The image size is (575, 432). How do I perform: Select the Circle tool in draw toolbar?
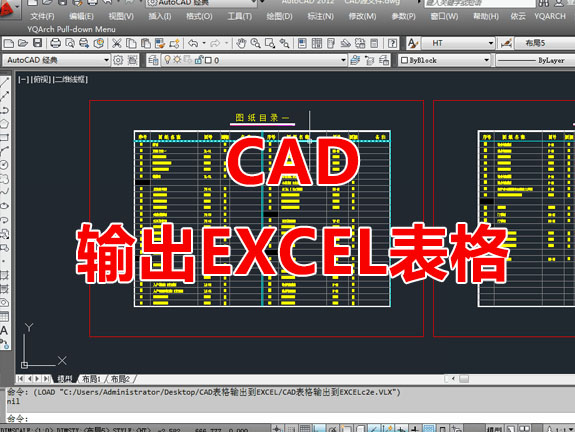tap(4, 165)
